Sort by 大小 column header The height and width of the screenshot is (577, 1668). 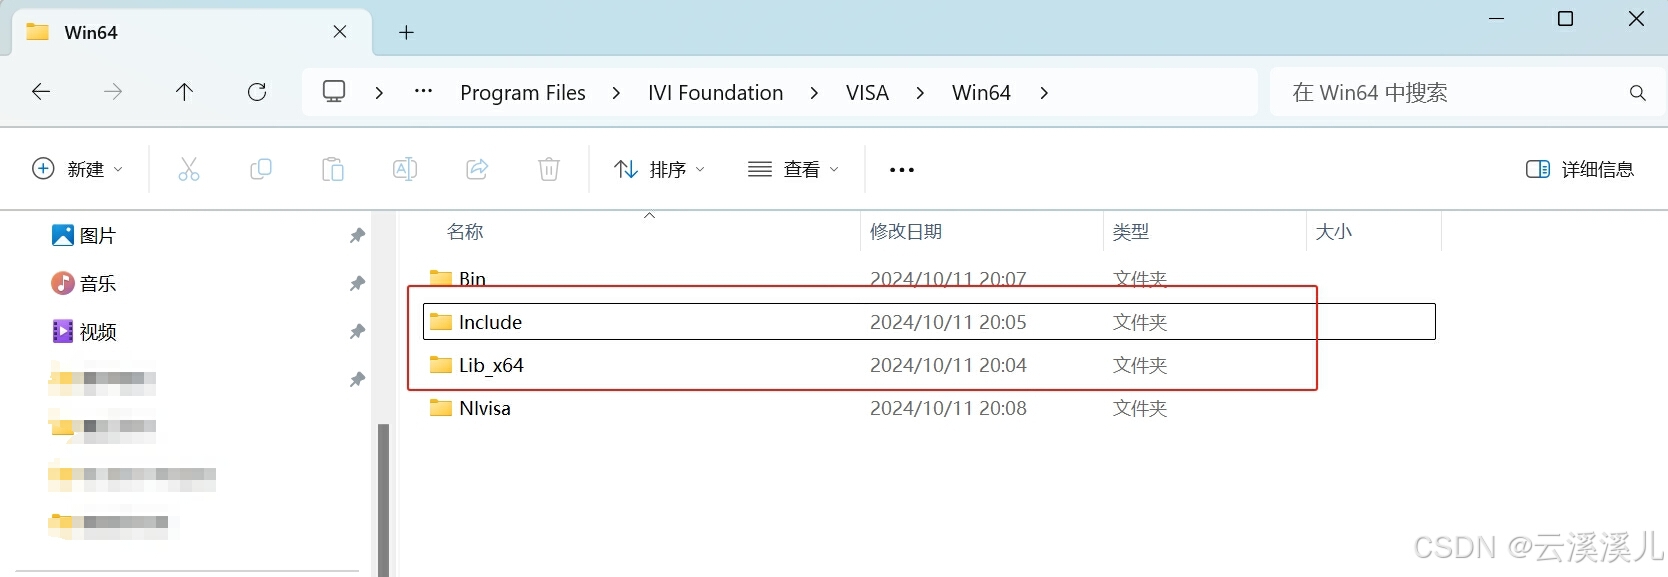pos(1334,232)
